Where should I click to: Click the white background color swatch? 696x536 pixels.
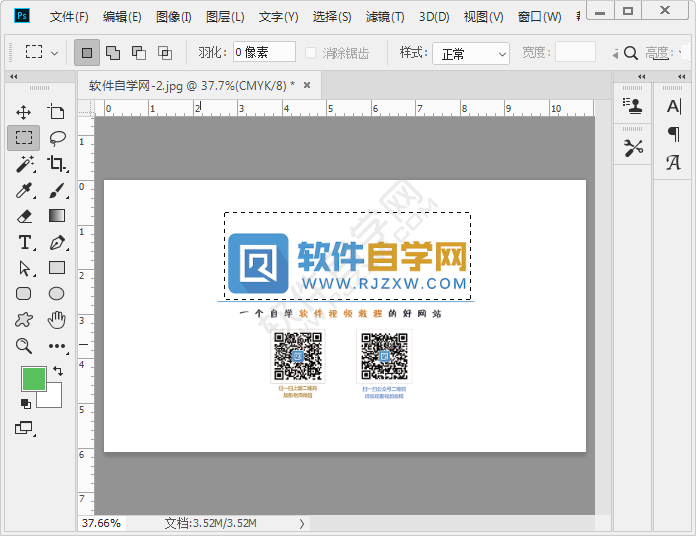(x=51, y=397)
